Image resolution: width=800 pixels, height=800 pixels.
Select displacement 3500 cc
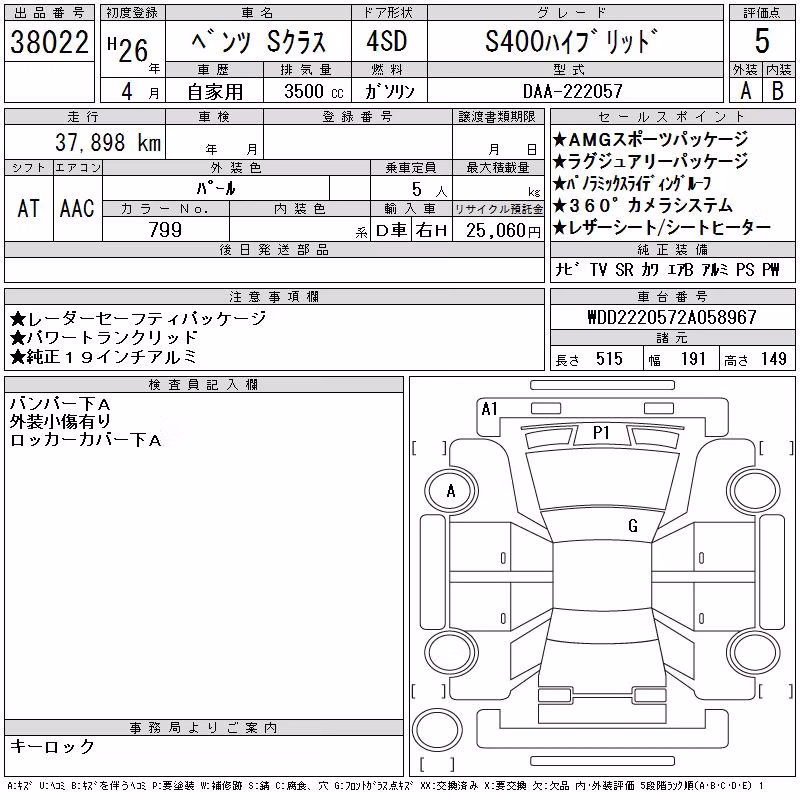coord(314,91)
